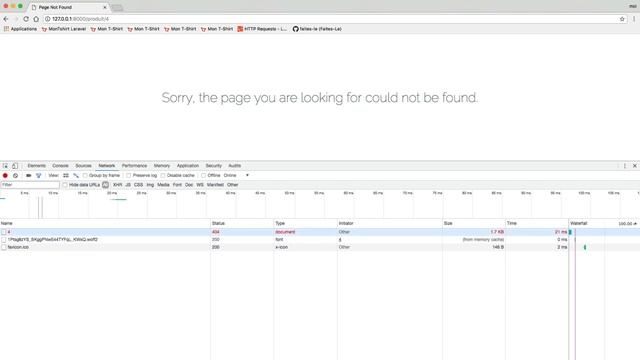Click initiator link 4 in font row
Viewport: 640px width, 360px height.
(x=340, y=240)
